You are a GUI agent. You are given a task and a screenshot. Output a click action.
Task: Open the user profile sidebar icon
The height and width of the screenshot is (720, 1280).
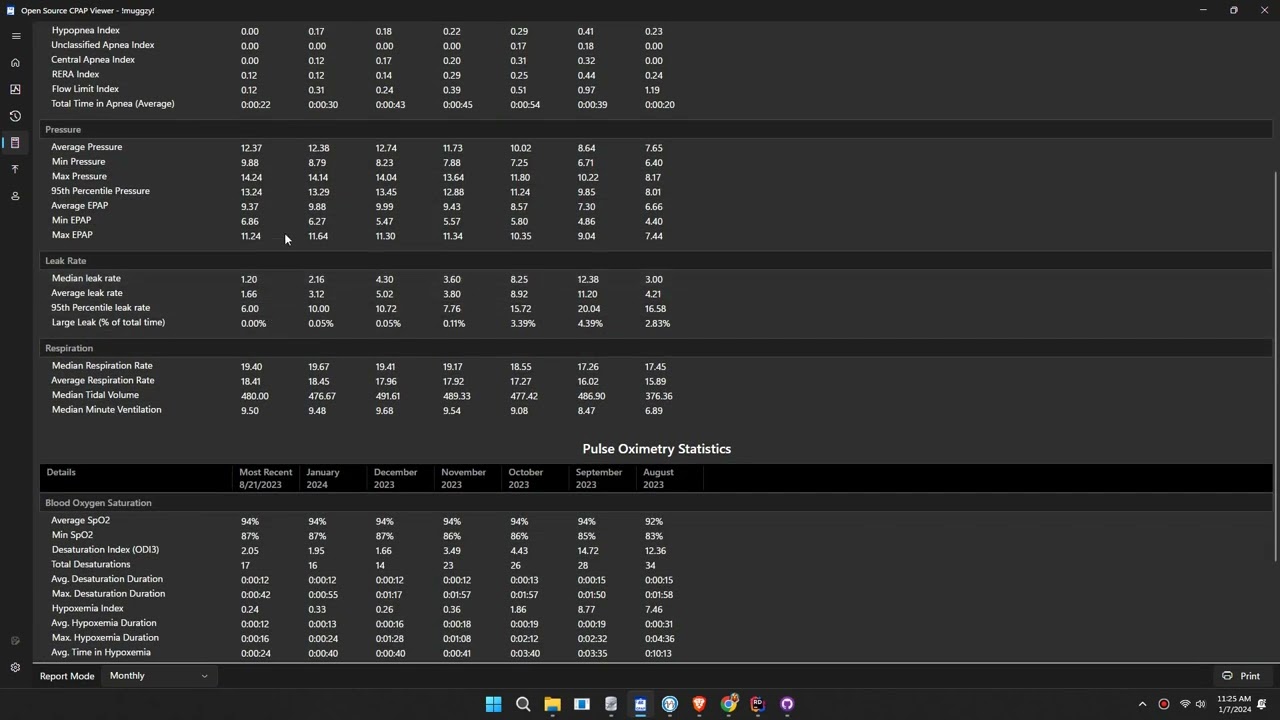pyautogui.click(x=15, y=196)
